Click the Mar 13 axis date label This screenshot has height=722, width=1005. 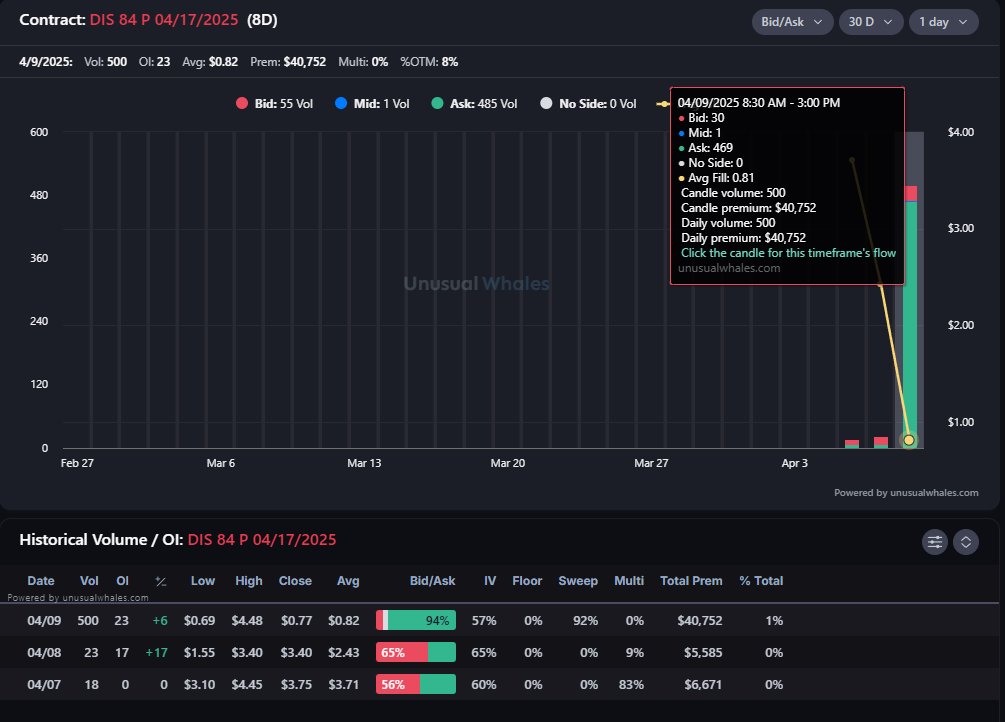(x=364, y=463)
